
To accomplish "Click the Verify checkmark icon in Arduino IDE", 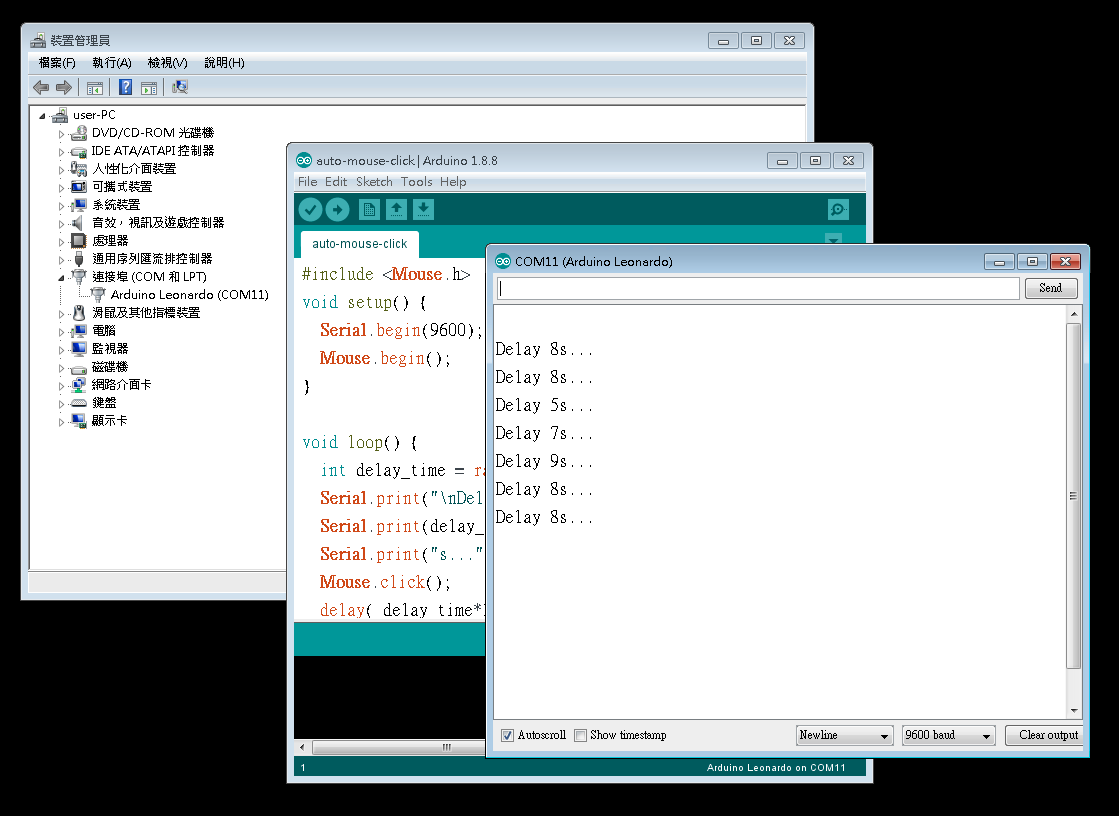I will 310,209.
